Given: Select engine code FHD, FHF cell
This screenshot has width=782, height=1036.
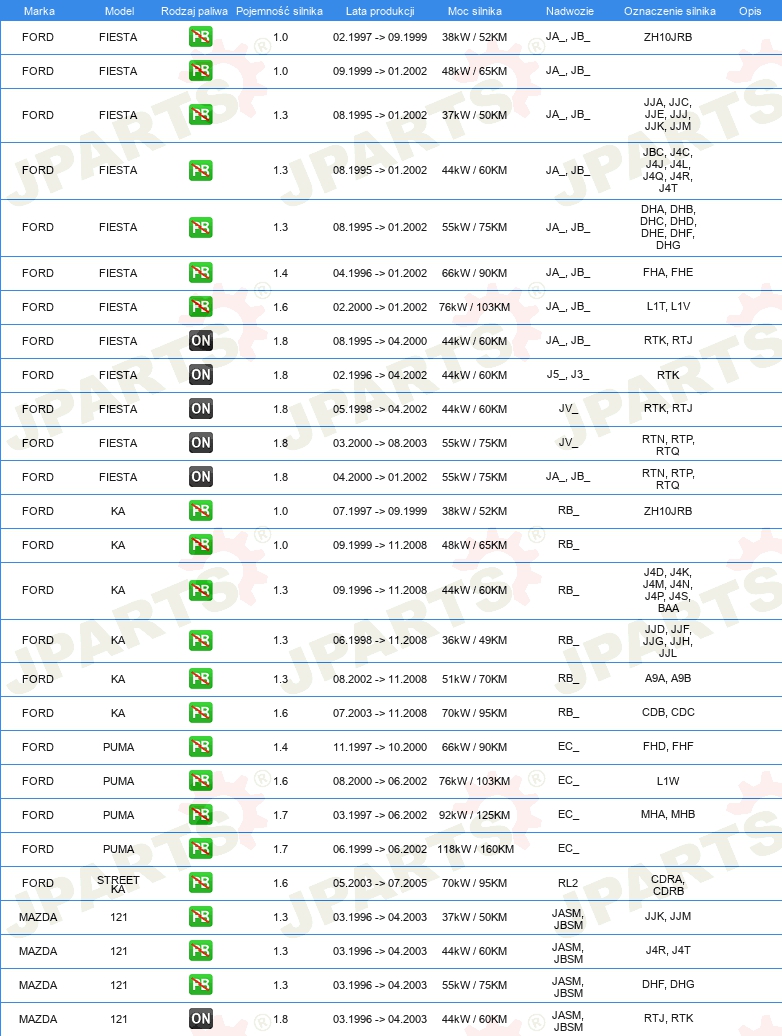Looking at the screenshot, I should [x=668, y=747].
